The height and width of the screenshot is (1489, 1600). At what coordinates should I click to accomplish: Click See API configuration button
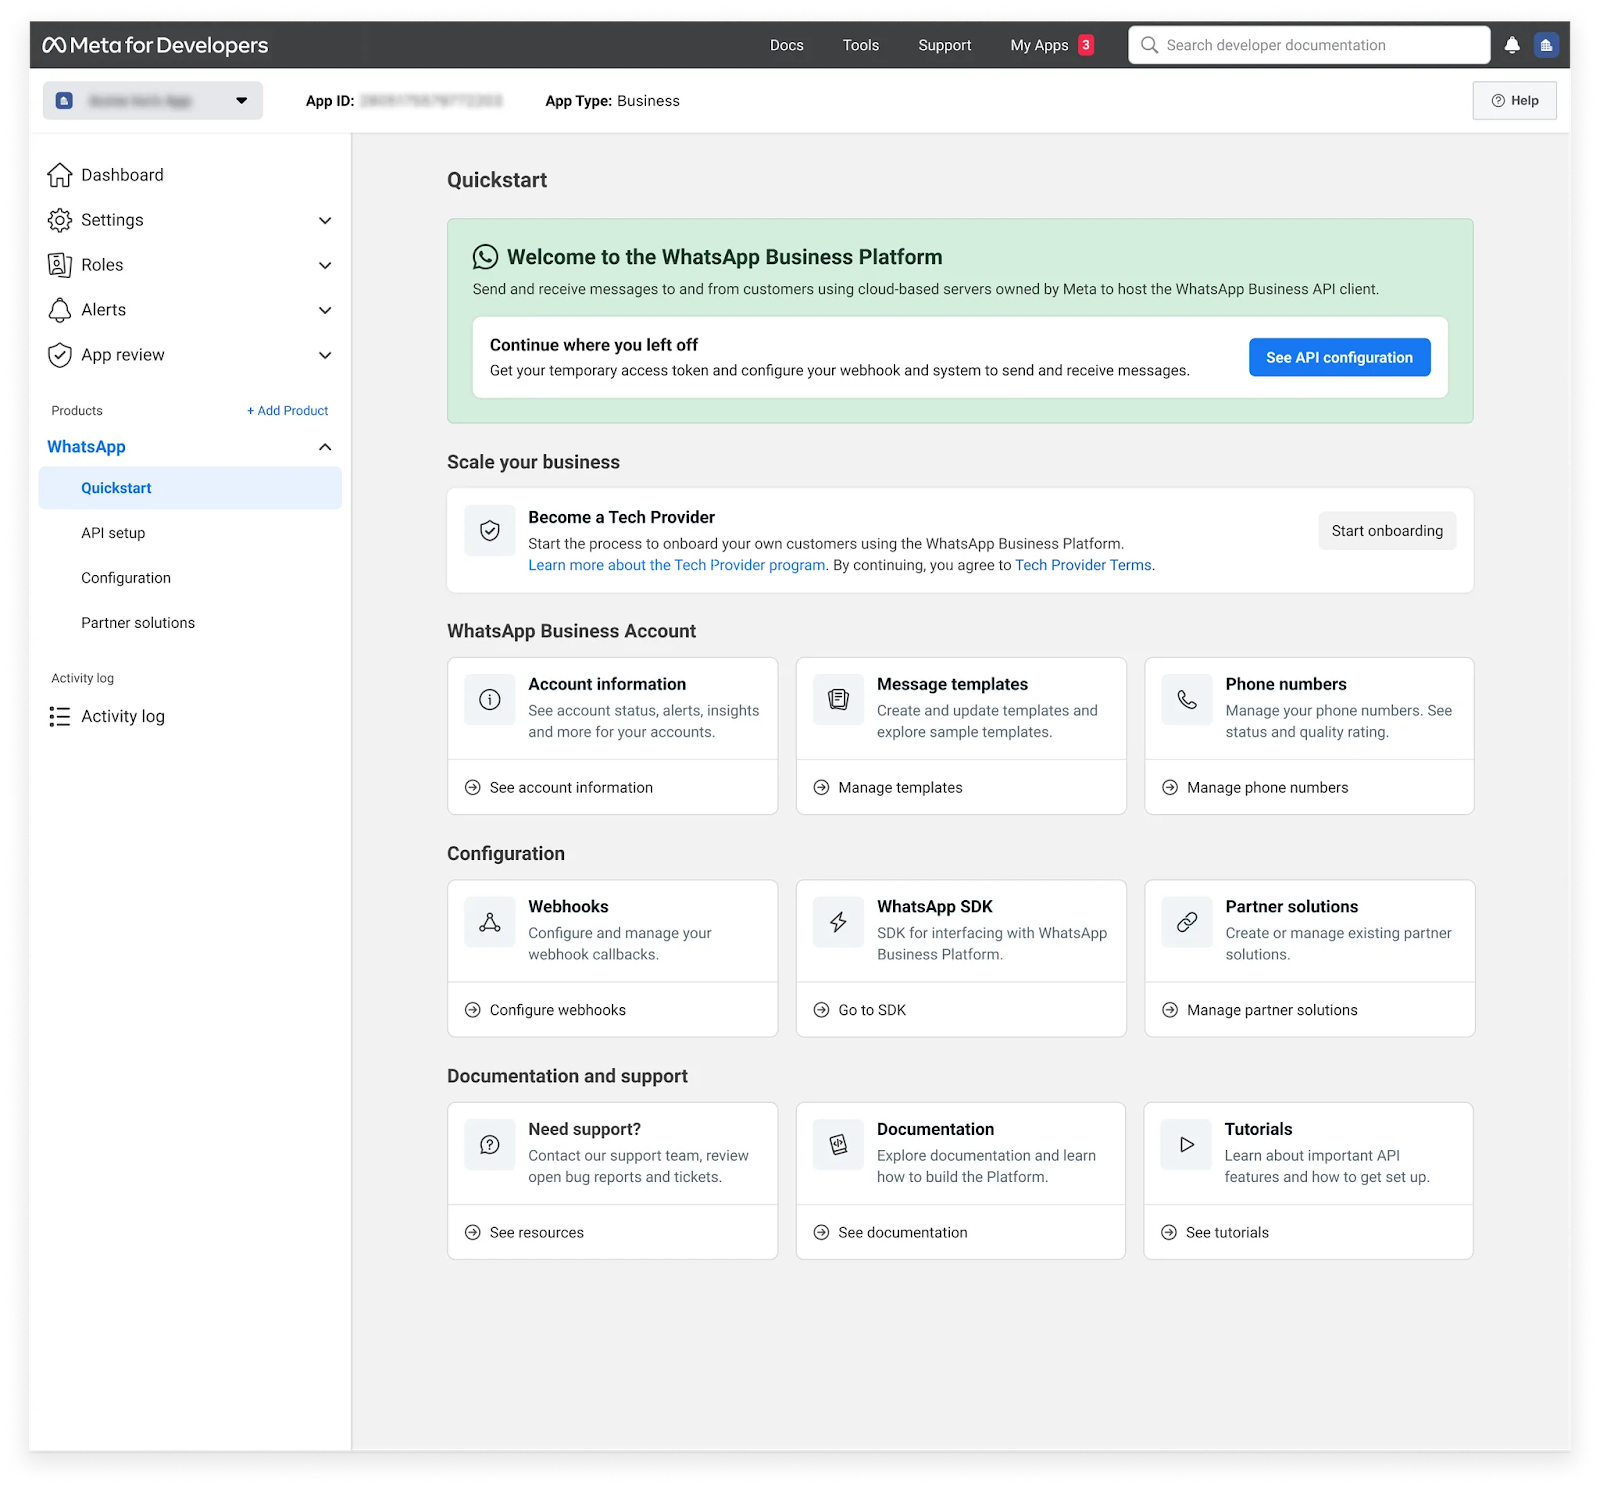point(1339,357)
